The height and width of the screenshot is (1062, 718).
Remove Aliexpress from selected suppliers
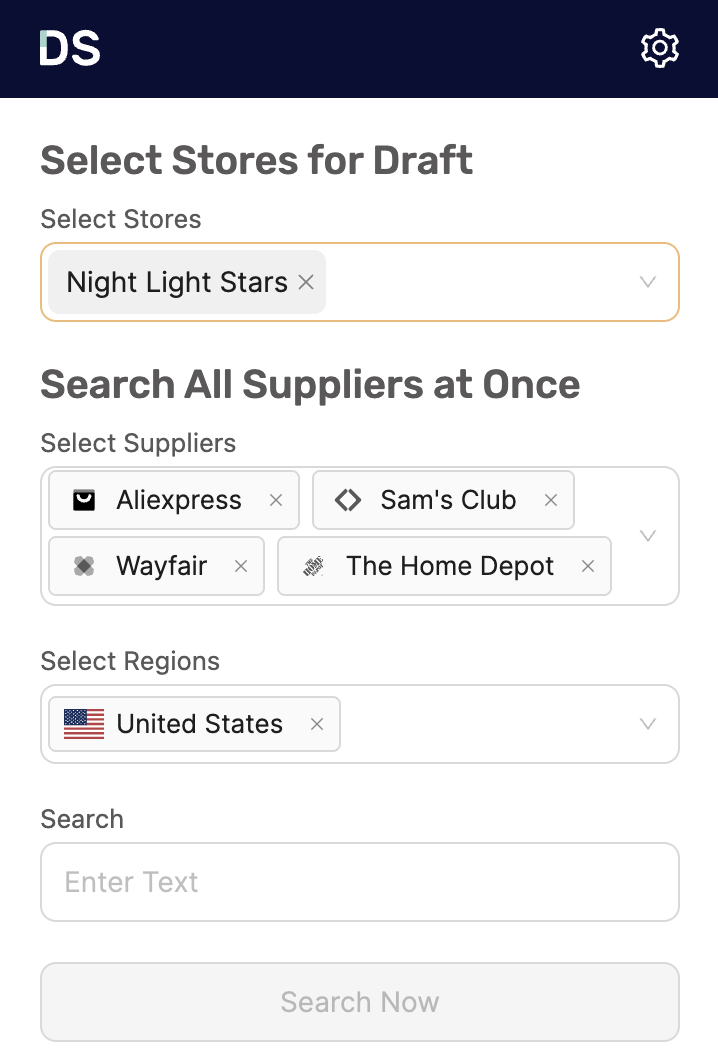point(275,500)
